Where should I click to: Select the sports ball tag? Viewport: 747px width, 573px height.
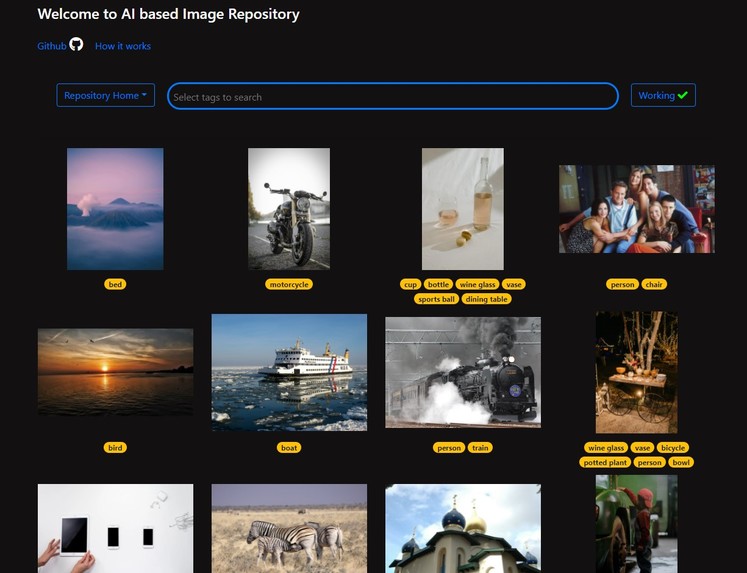point(436,299)
